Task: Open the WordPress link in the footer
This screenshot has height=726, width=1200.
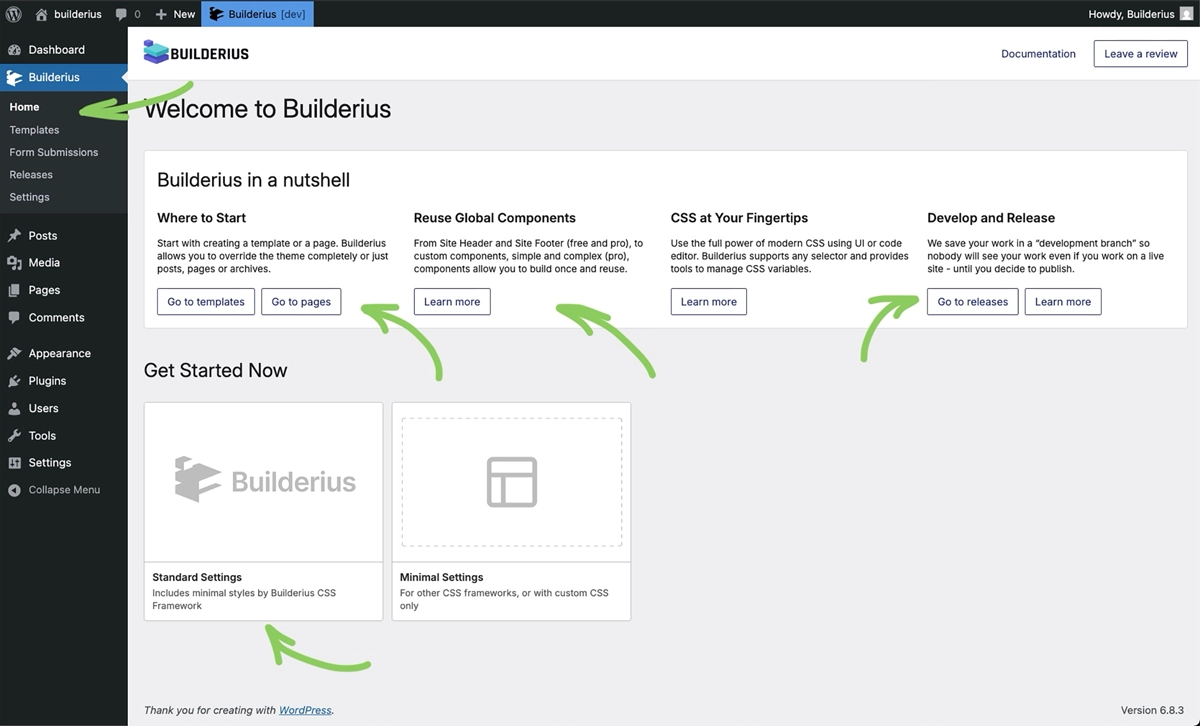Action: pyautogui.click(x=305, y=710)
